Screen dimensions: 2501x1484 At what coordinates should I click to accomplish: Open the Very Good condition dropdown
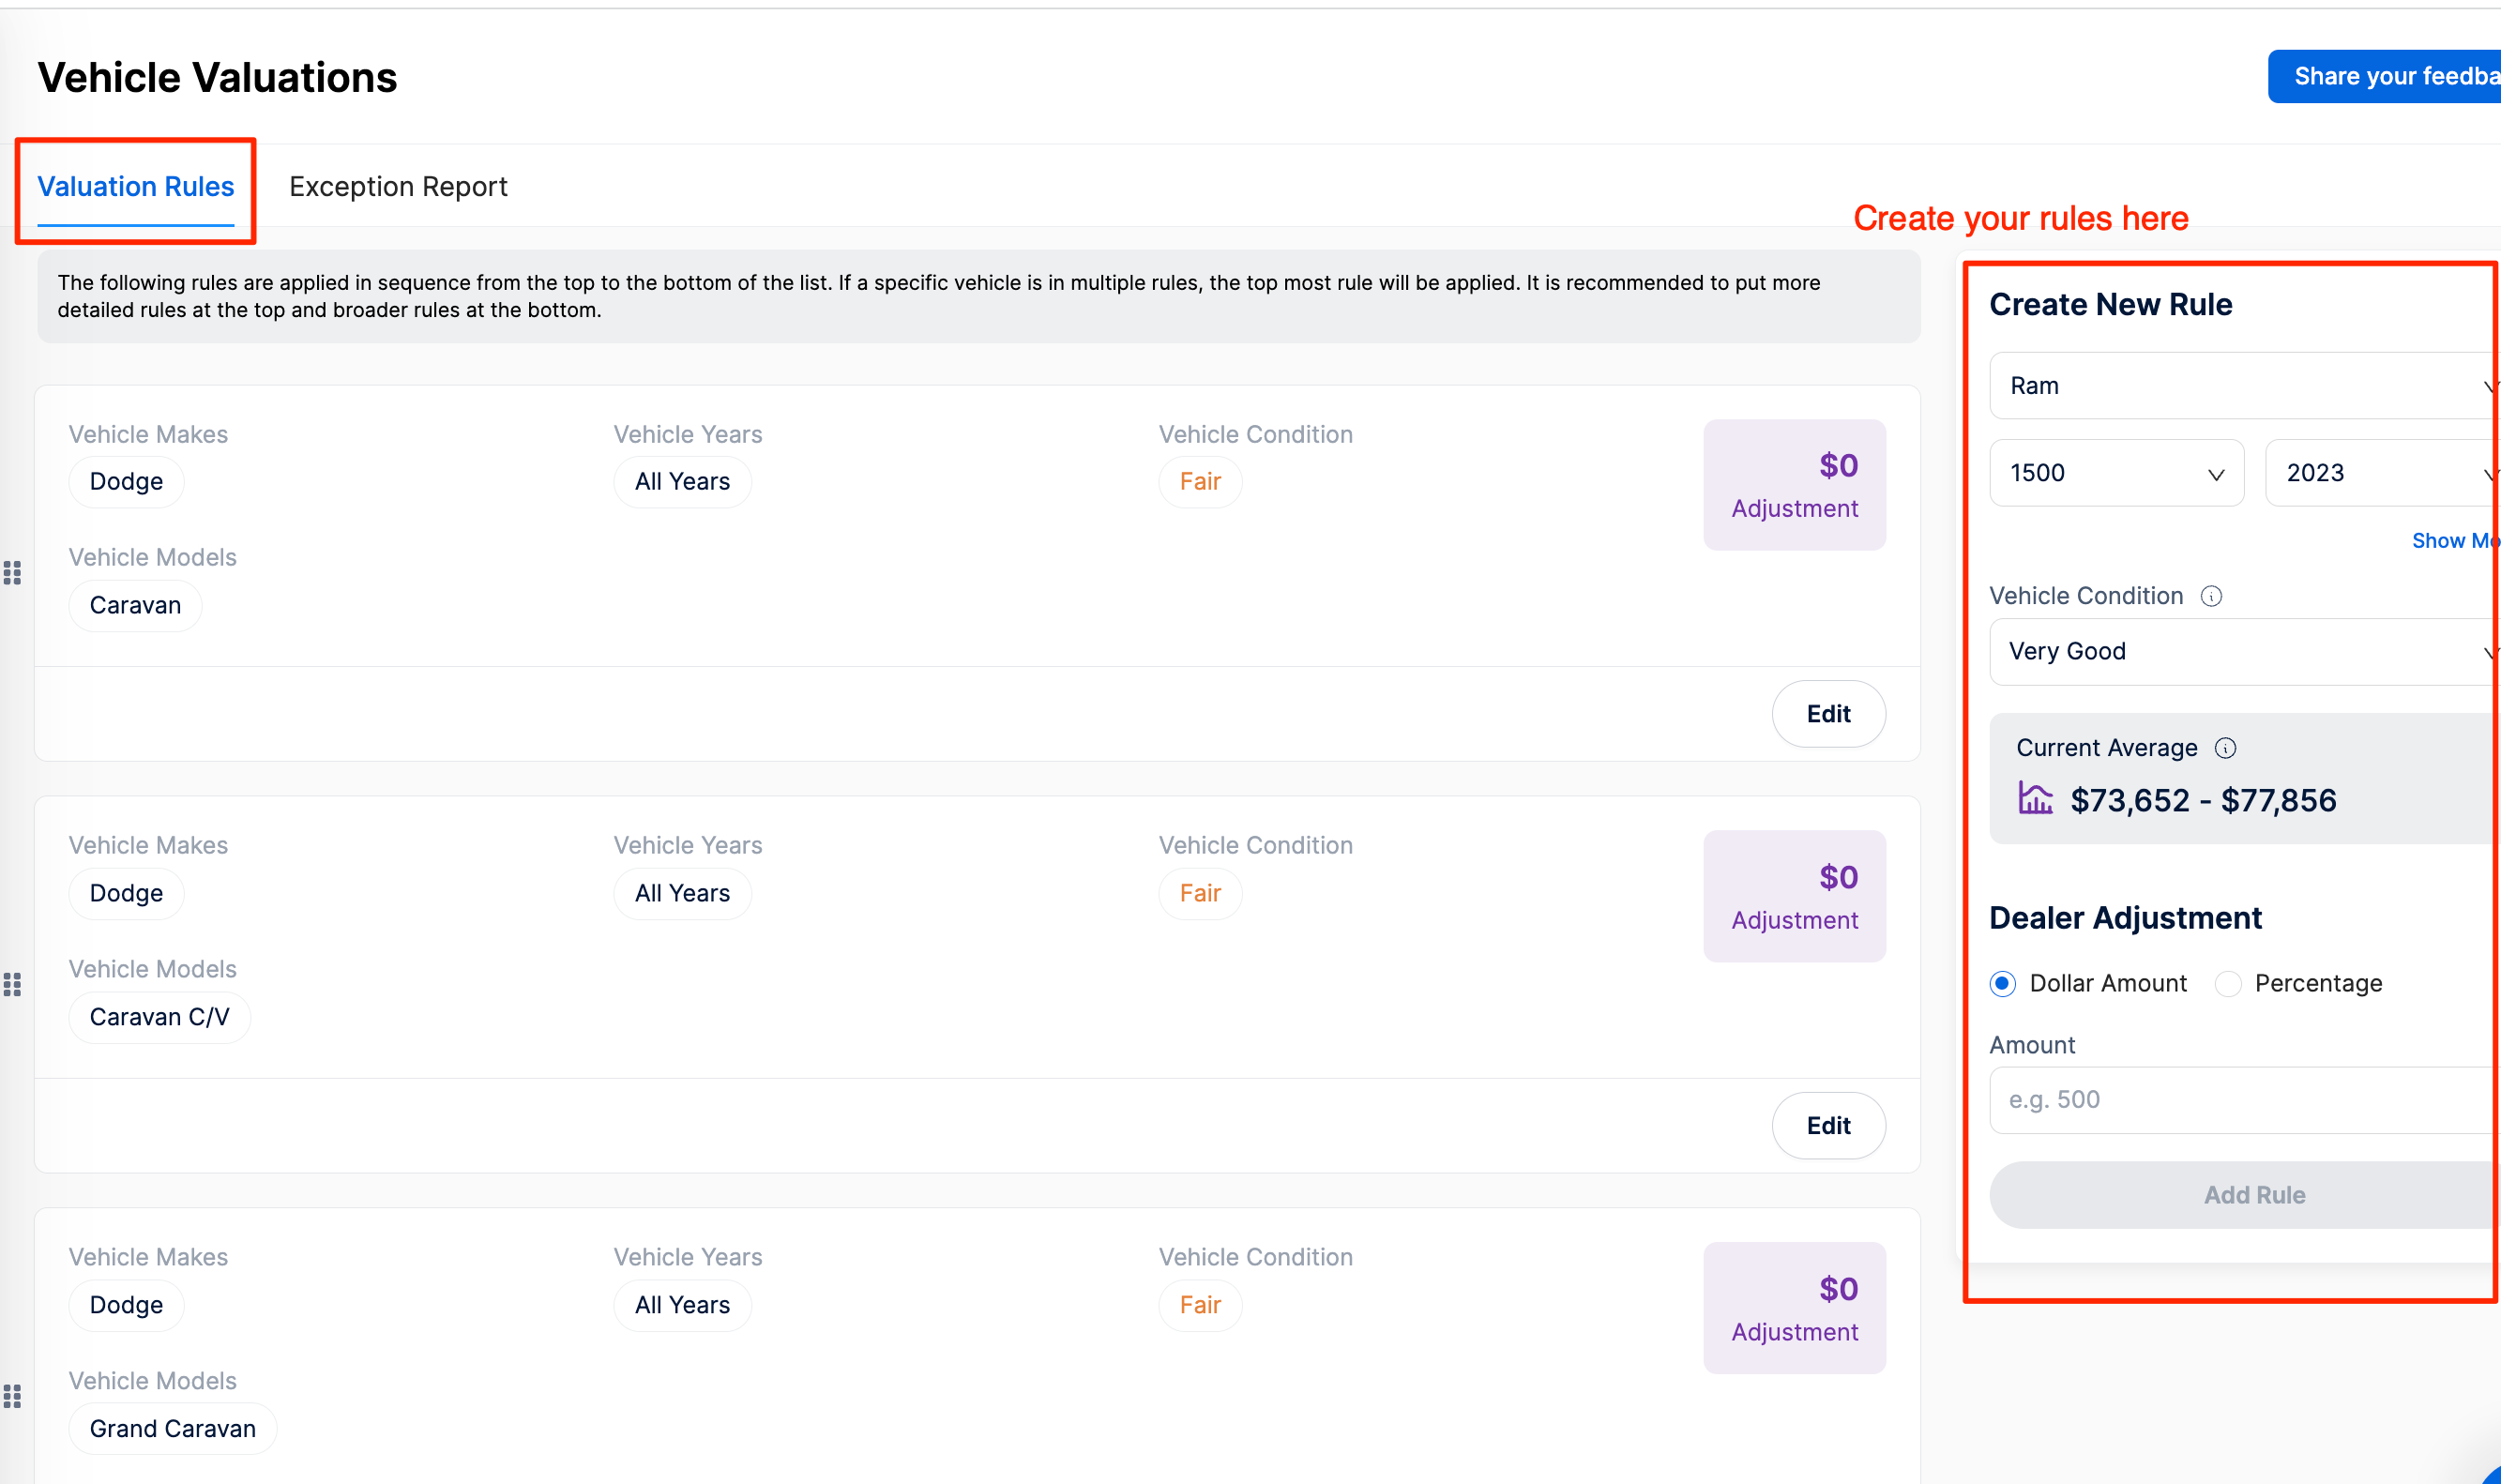[x=2240, y=652]
